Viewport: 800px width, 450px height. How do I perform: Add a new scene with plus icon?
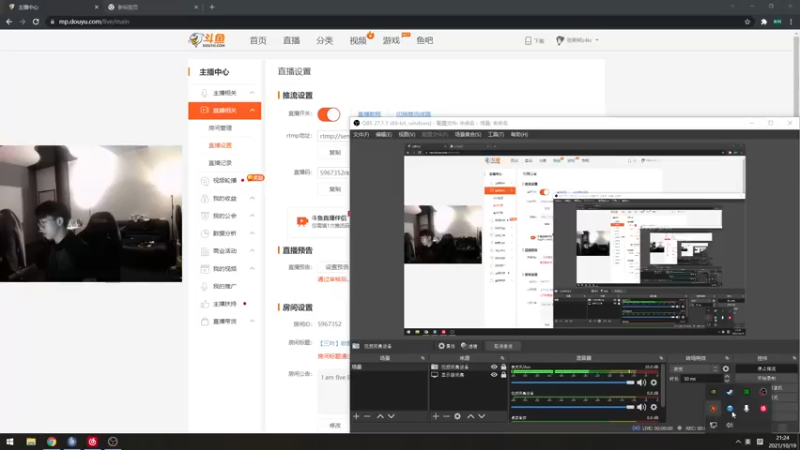(x=356, y=416)
